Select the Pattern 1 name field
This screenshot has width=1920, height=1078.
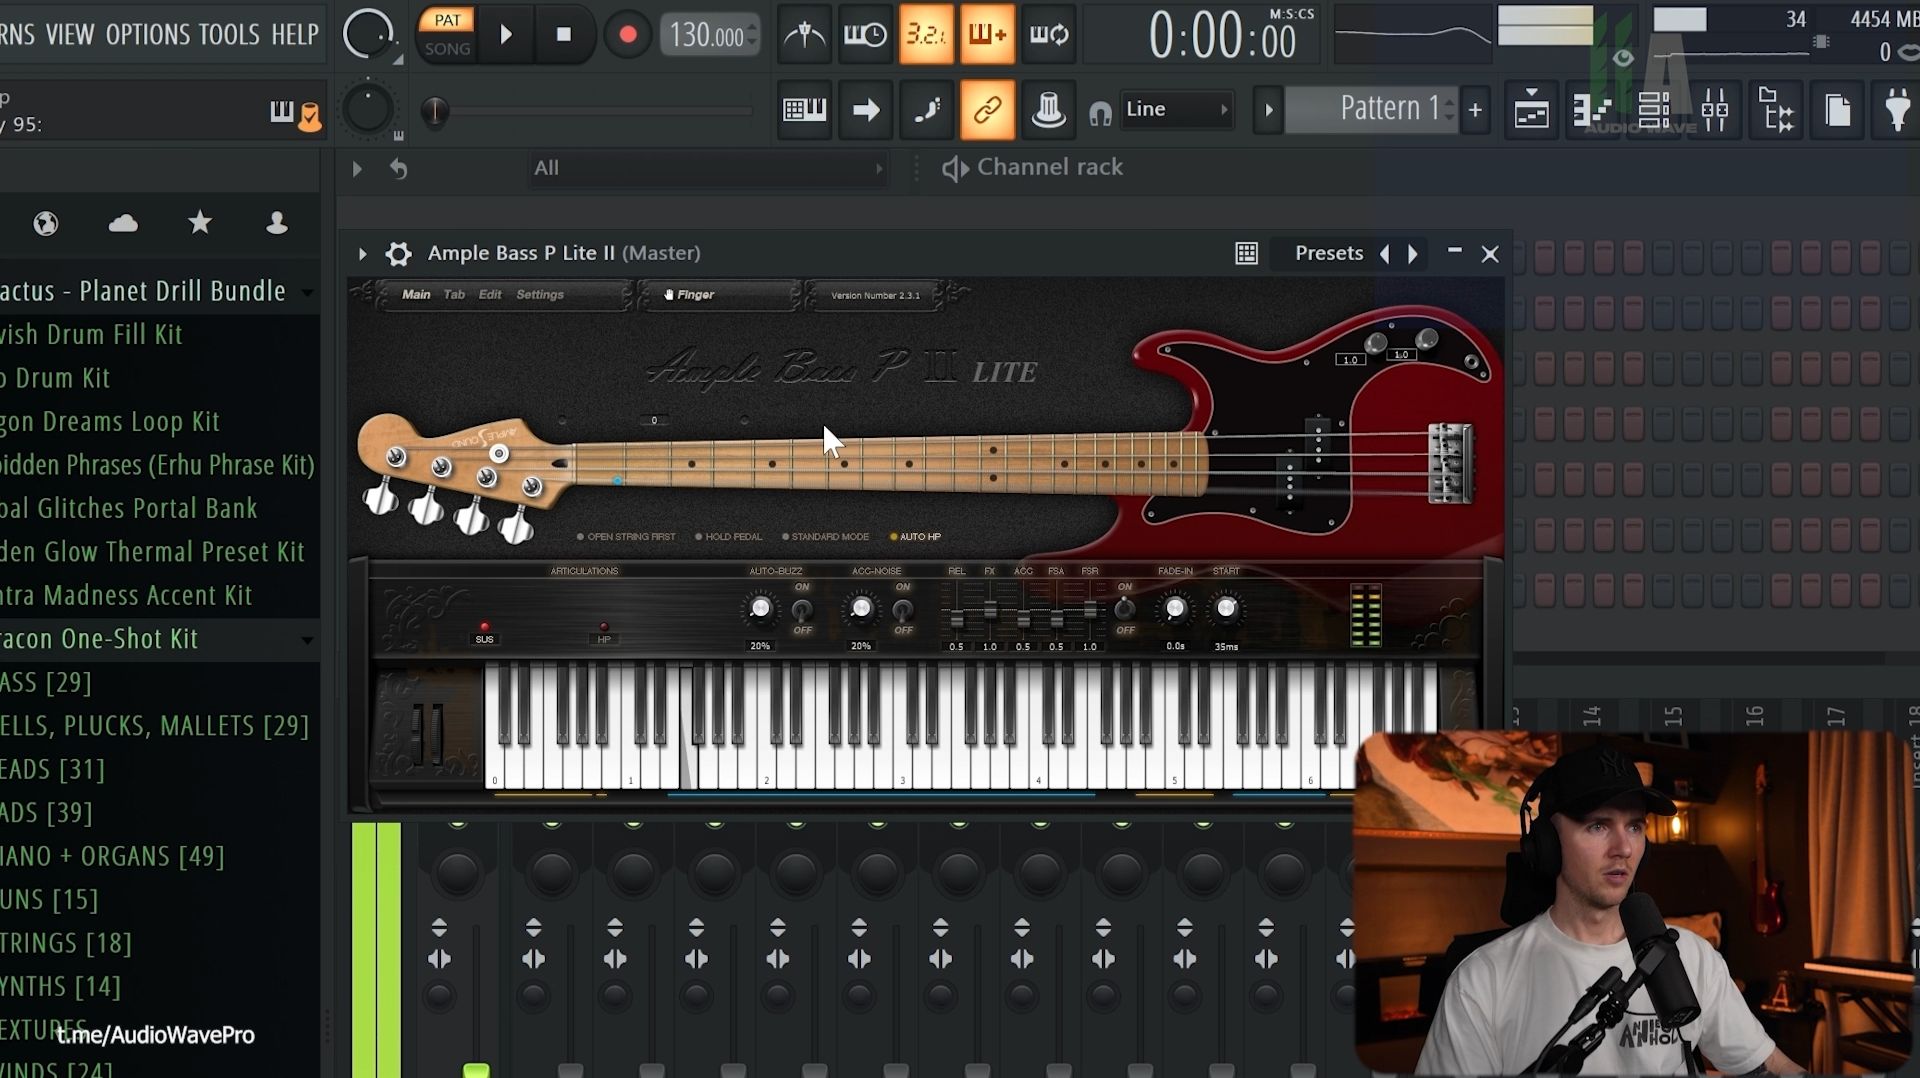click(1370, 109)
